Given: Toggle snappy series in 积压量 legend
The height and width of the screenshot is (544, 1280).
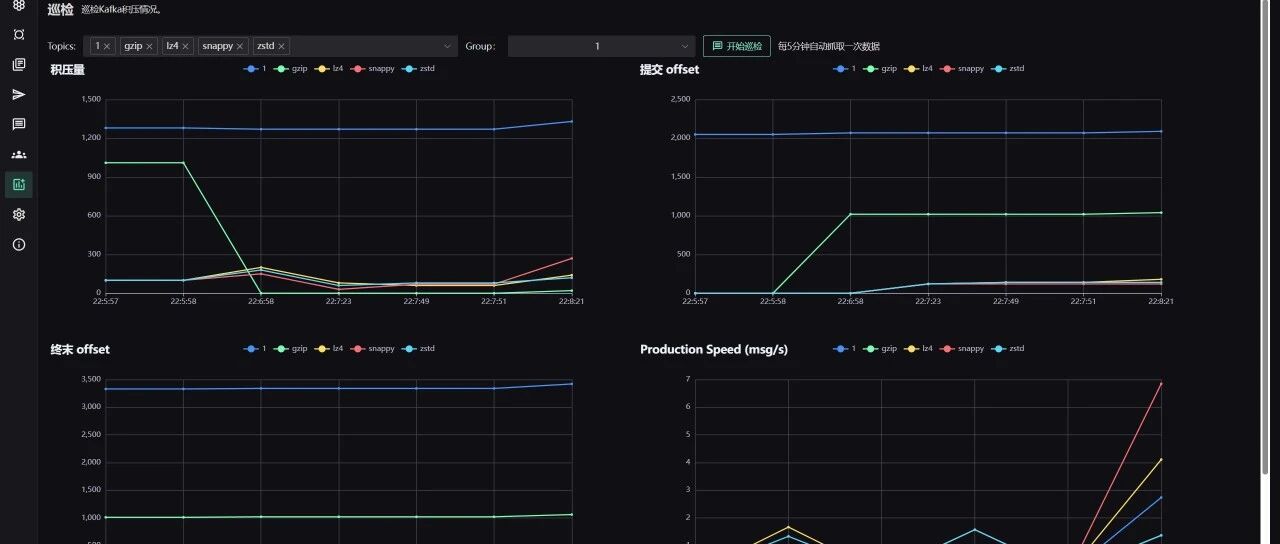Looking at the screenshot, I should tap(372, 69).
